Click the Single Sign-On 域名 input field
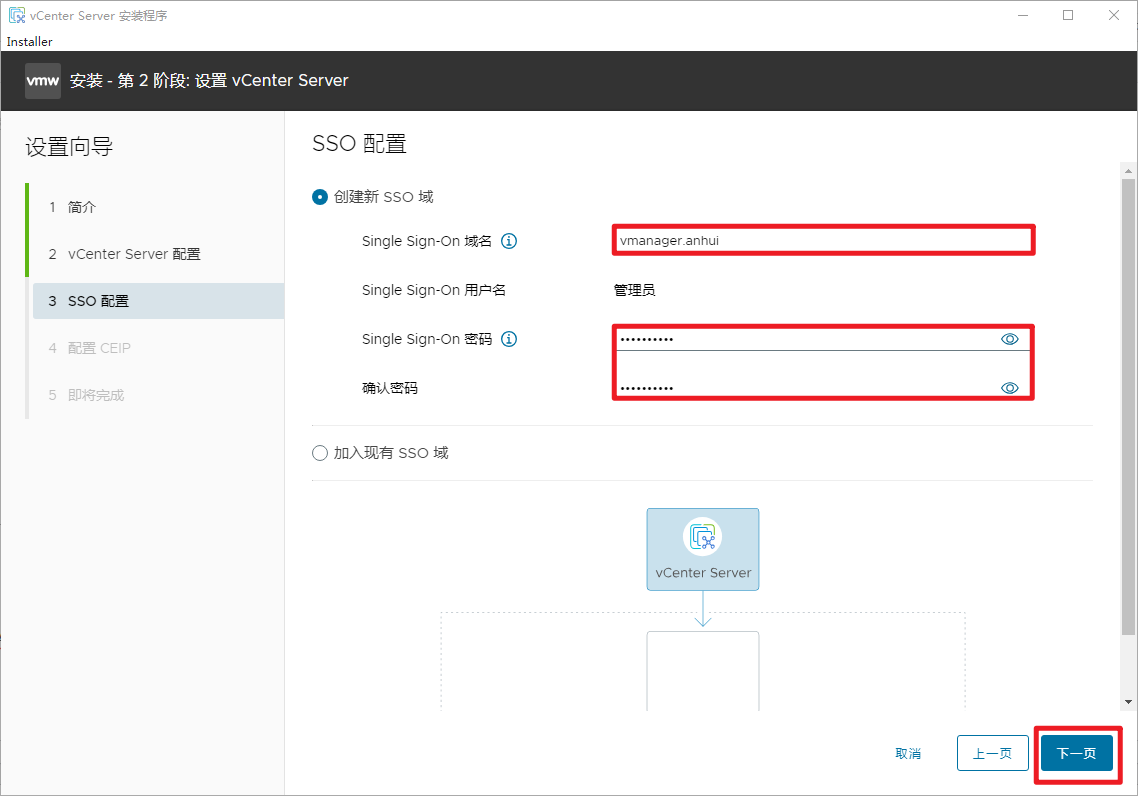 [x=820, y=240]
